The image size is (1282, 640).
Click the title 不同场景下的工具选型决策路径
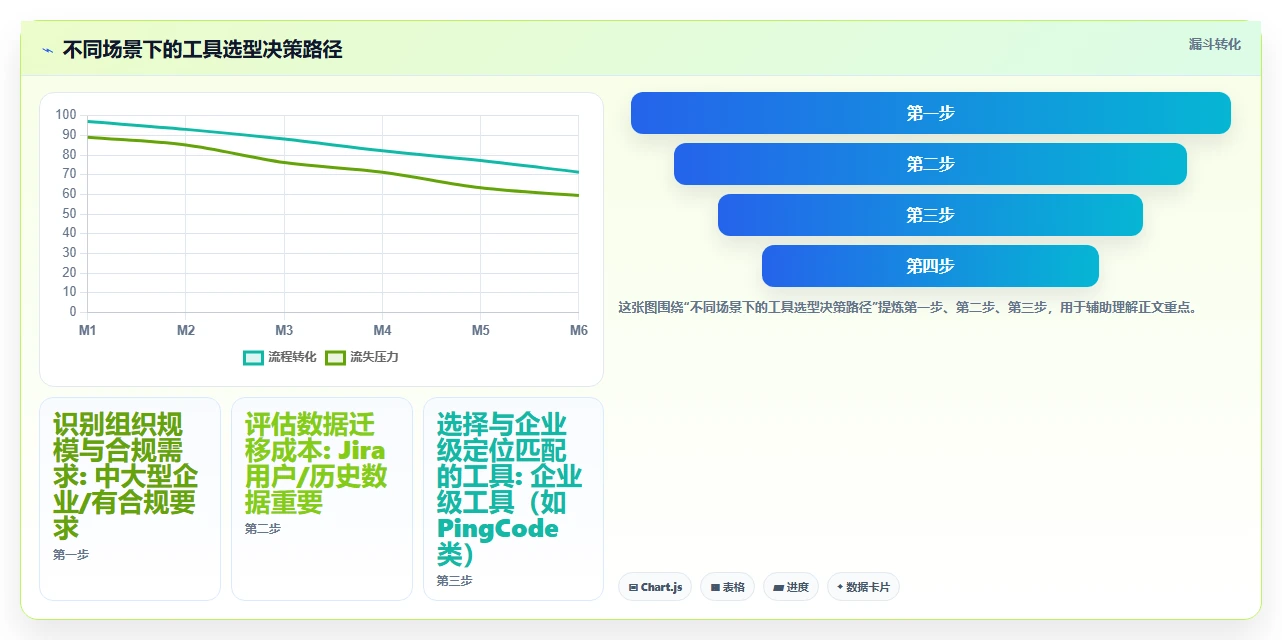(202, 49)
